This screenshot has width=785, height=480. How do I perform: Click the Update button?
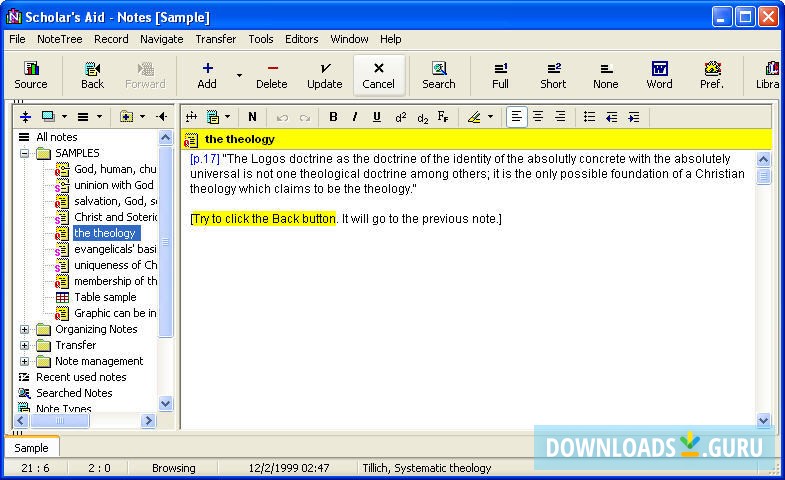tap(325, 75)
